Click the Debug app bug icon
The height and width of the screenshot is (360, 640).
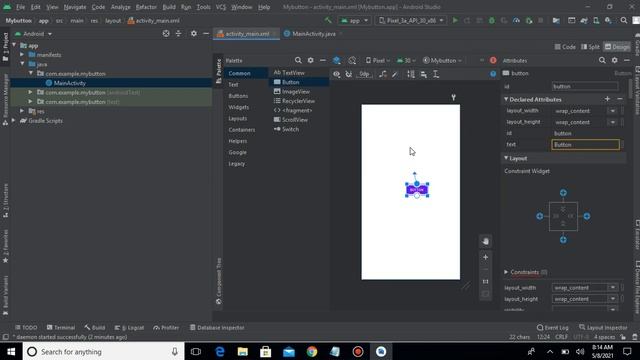point(492,20)
